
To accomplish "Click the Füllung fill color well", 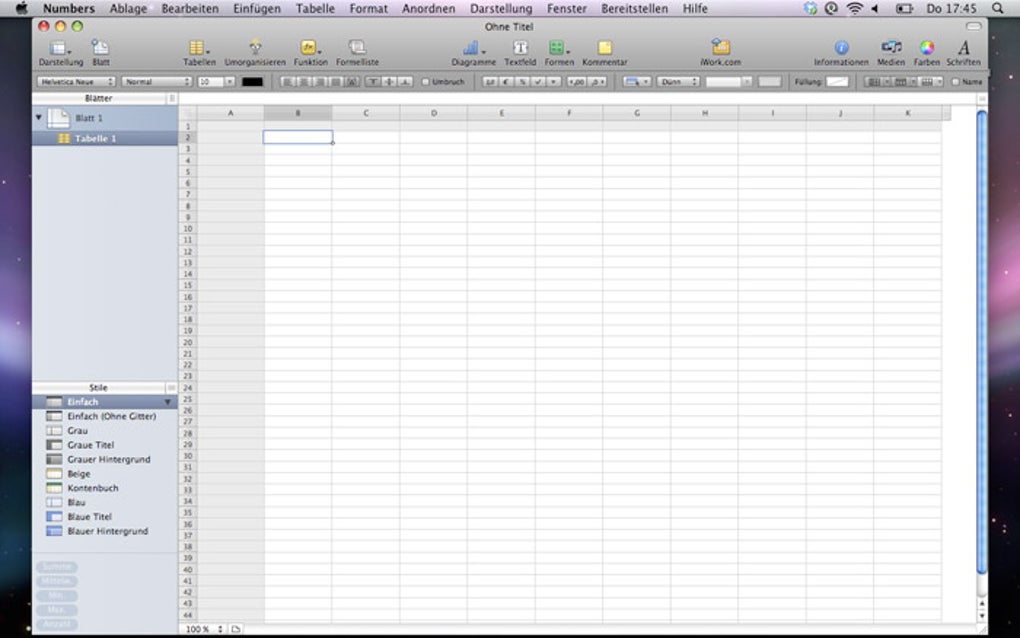I will (x=837, y=82).
